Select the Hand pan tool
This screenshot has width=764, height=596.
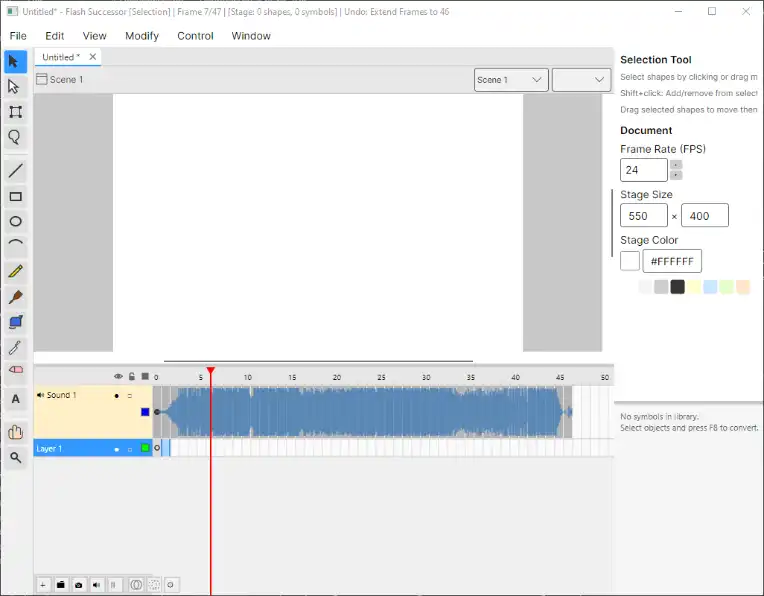(15, 432)
